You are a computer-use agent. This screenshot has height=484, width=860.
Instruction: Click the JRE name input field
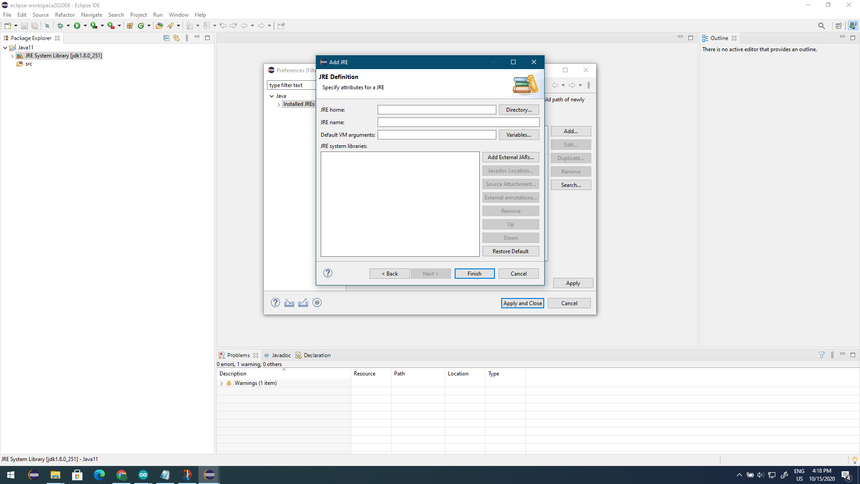pyautogui.click(x=458, y=122)
